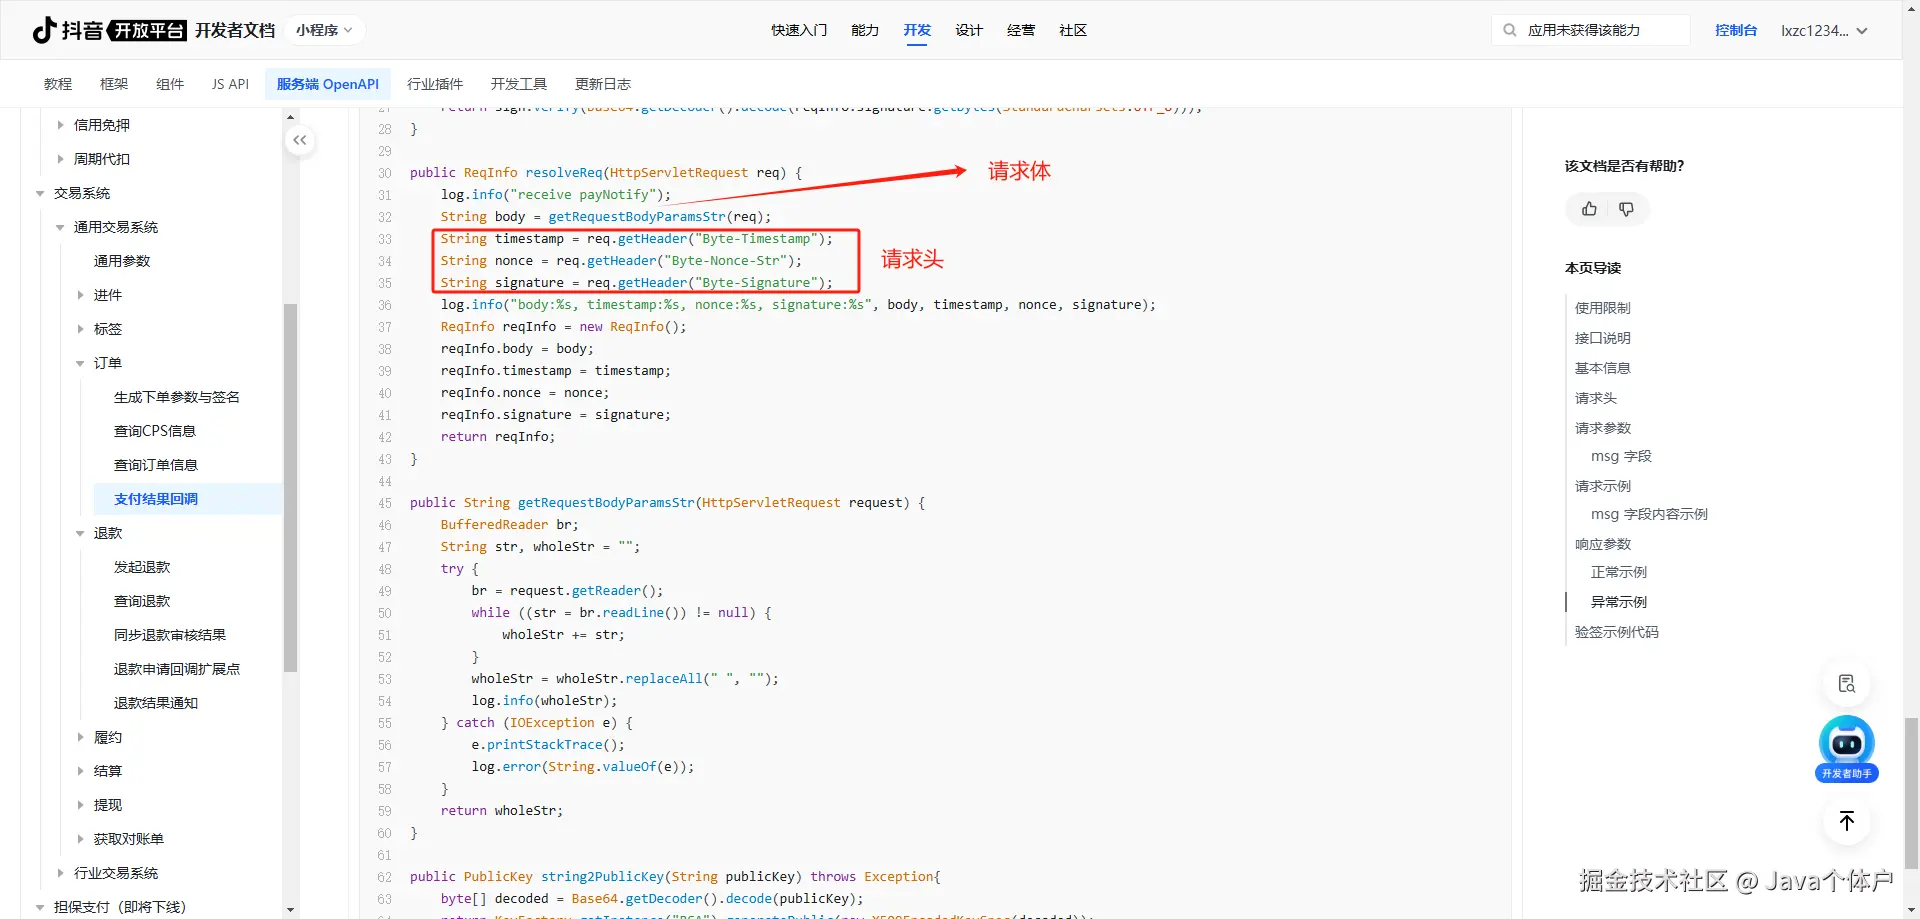Screen dimensions: 1920x919
Task: Collapse the 订单 tree node
Action: tap(80, 363)
